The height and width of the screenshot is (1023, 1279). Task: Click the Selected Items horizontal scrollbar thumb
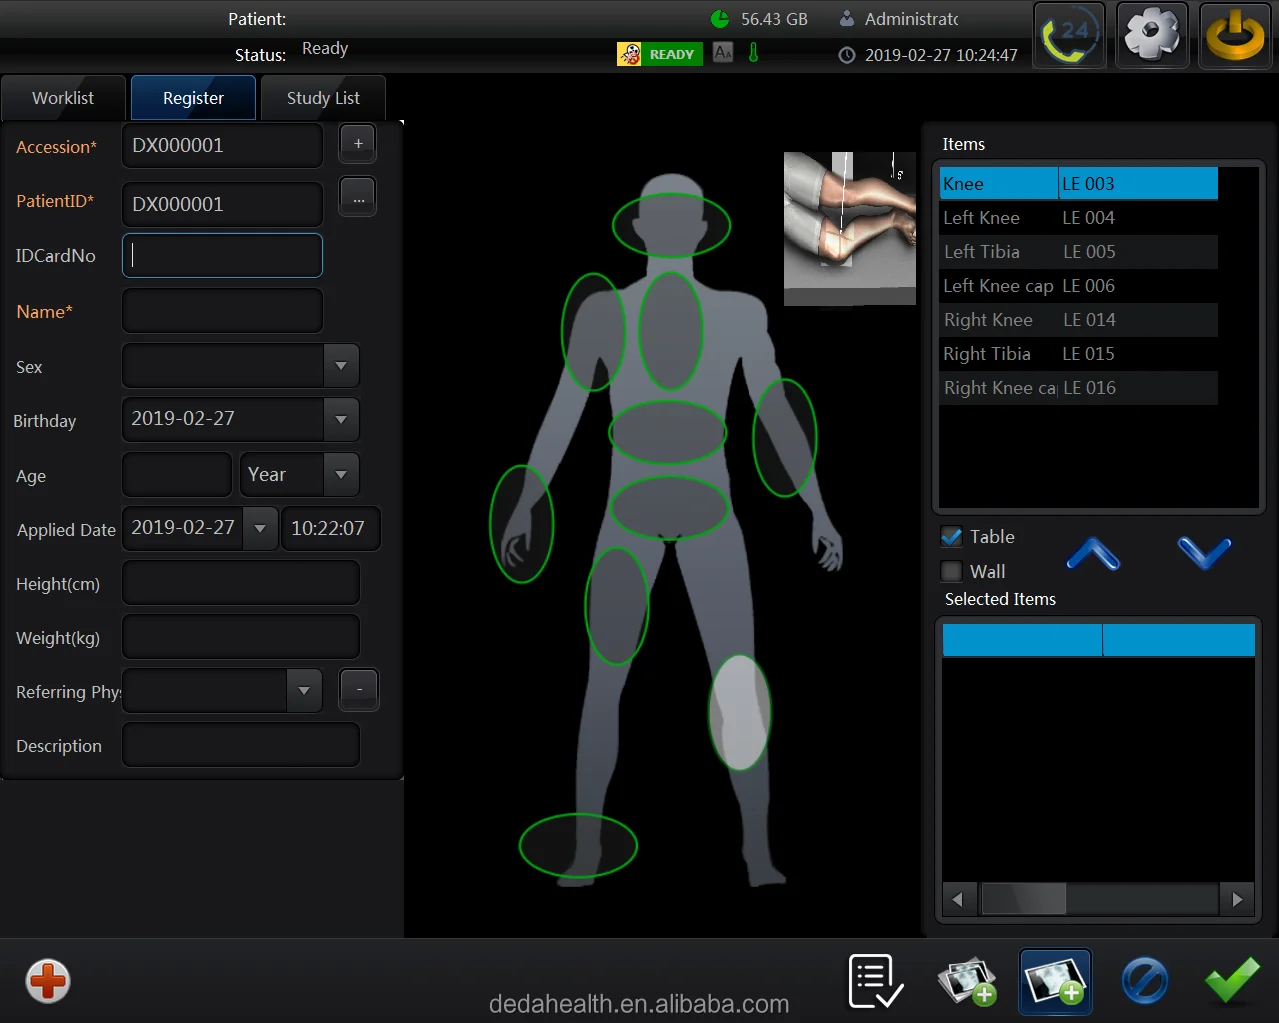point(1023,899)
